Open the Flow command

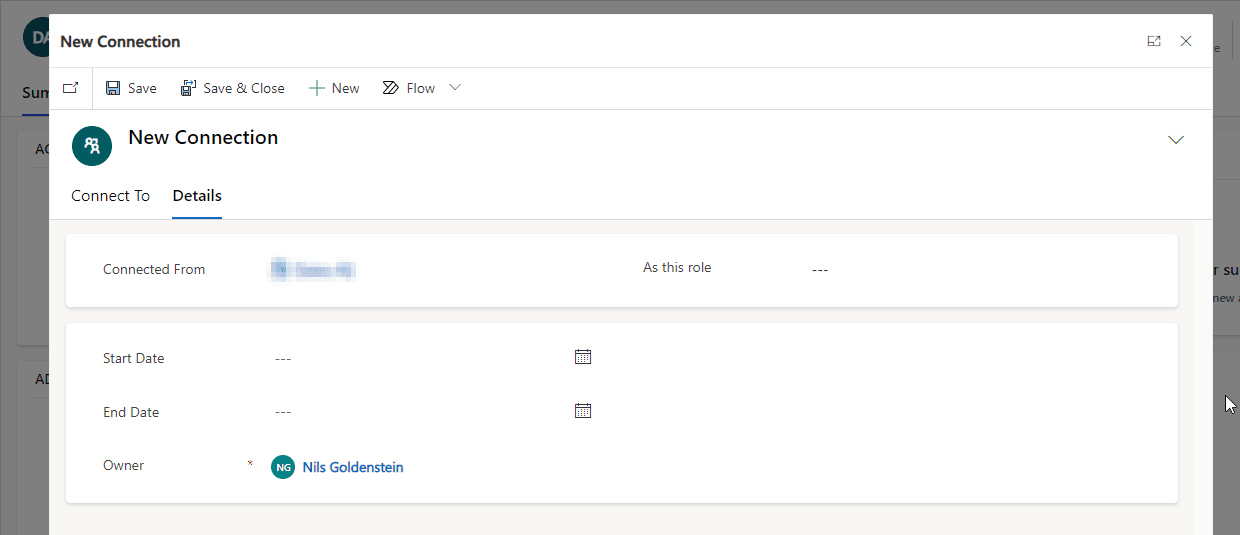(409, 88)
